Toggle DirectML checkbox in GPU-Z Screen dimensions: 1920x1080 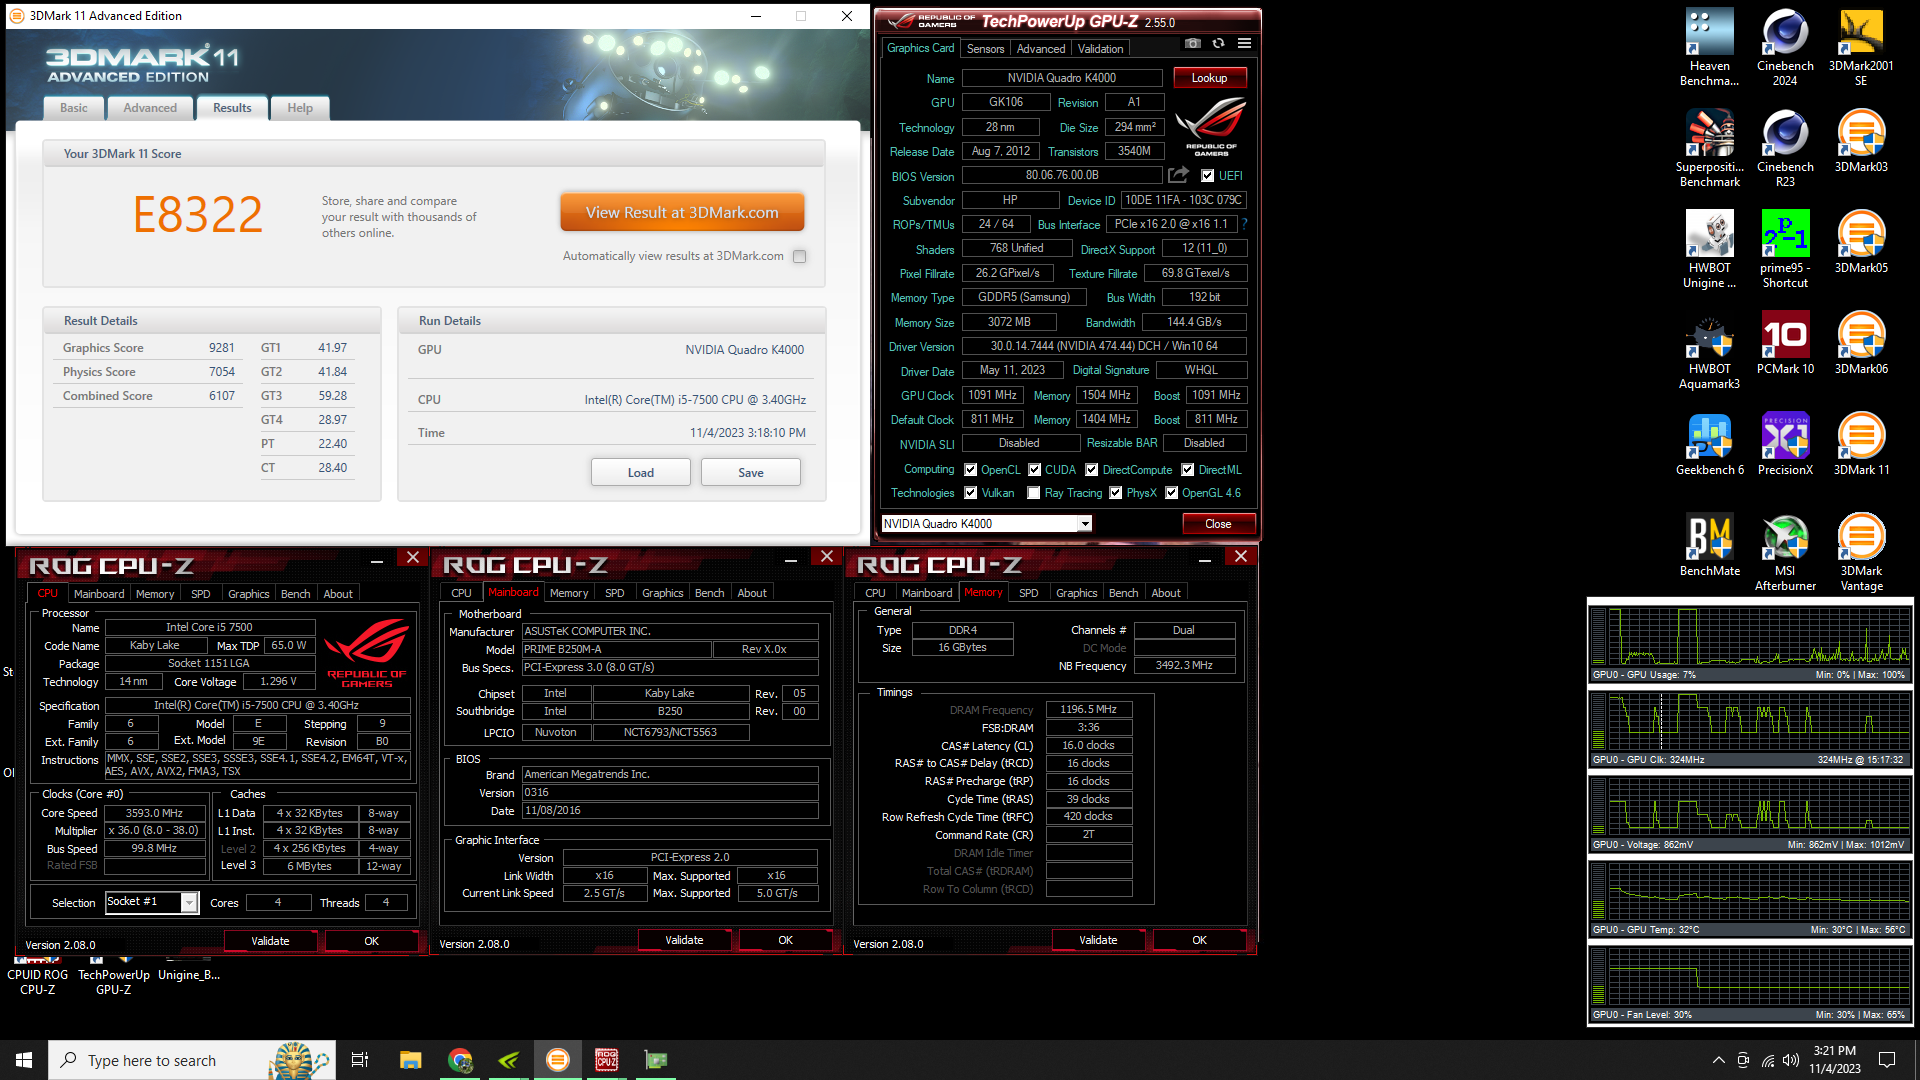point(1188,470)
